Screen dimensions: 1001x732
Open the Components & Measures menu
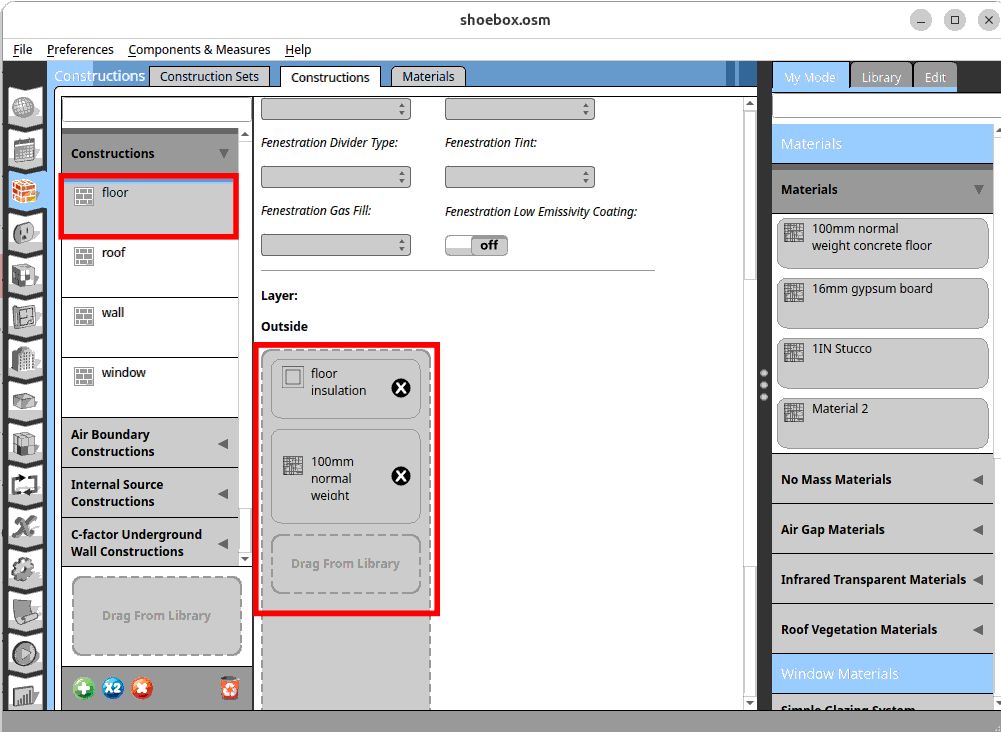tap(199, 49)
